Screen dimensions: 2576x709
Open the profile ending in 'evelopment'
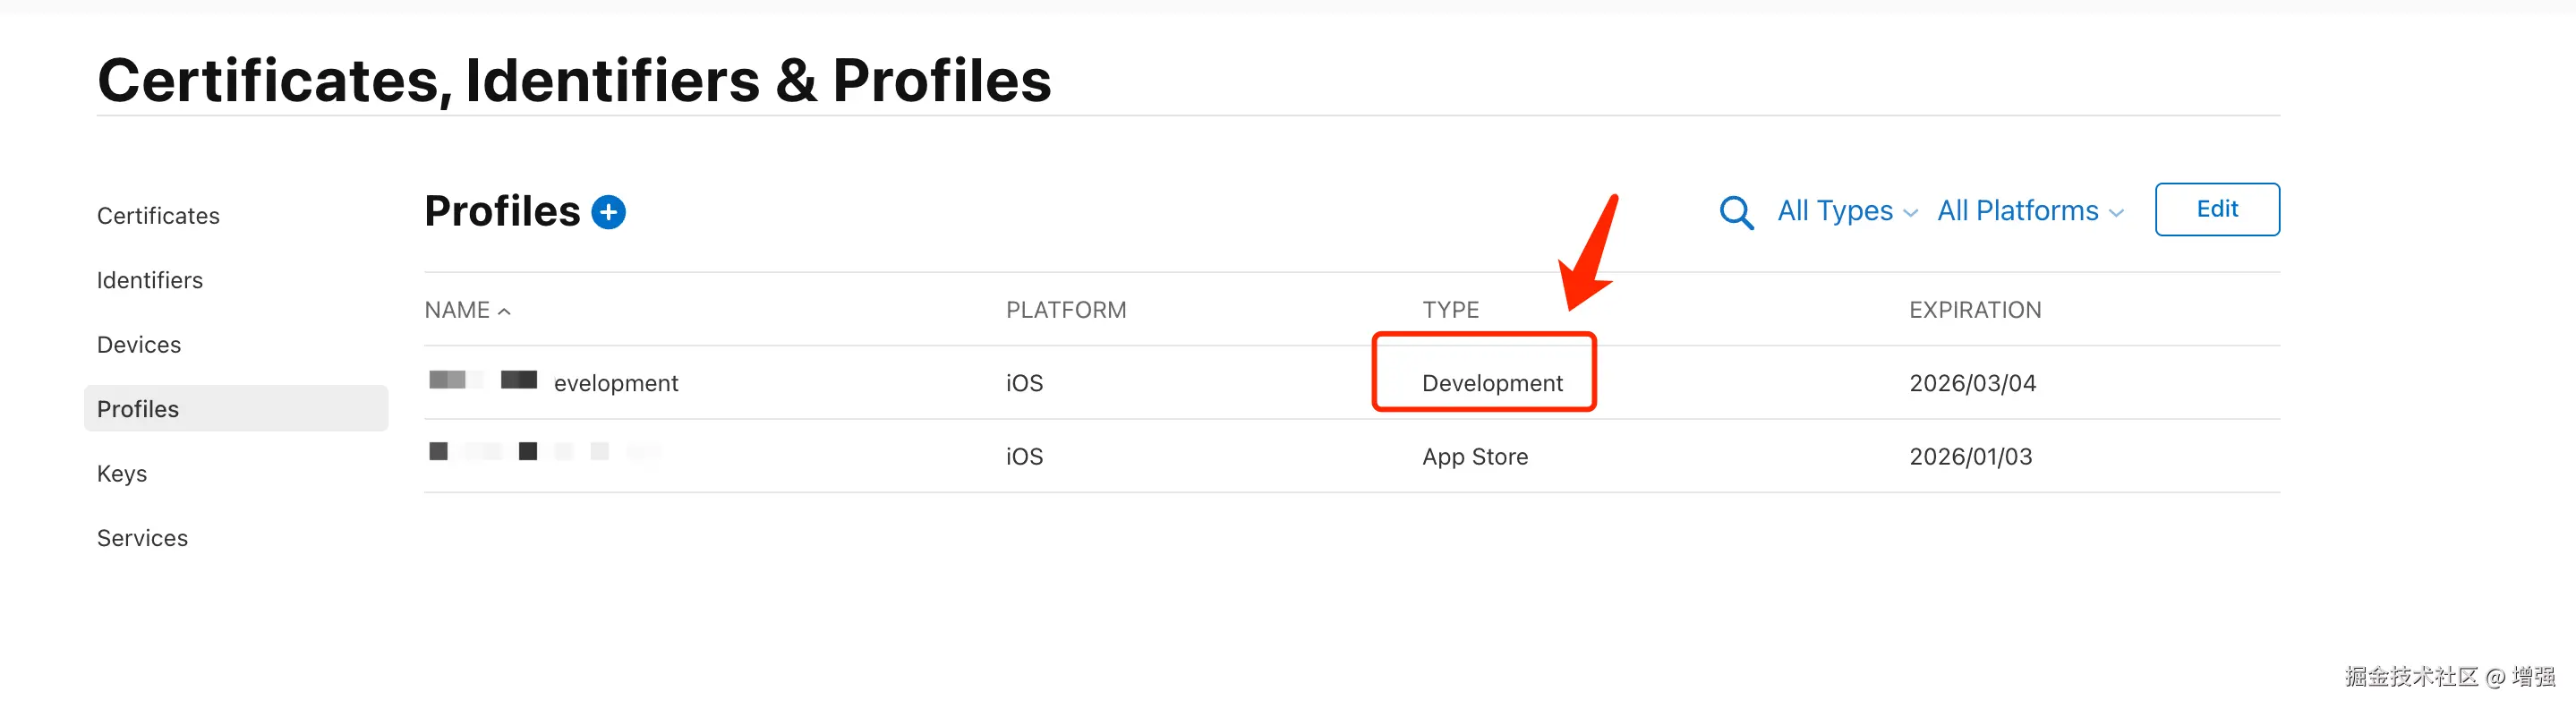(x=614, y=383)
